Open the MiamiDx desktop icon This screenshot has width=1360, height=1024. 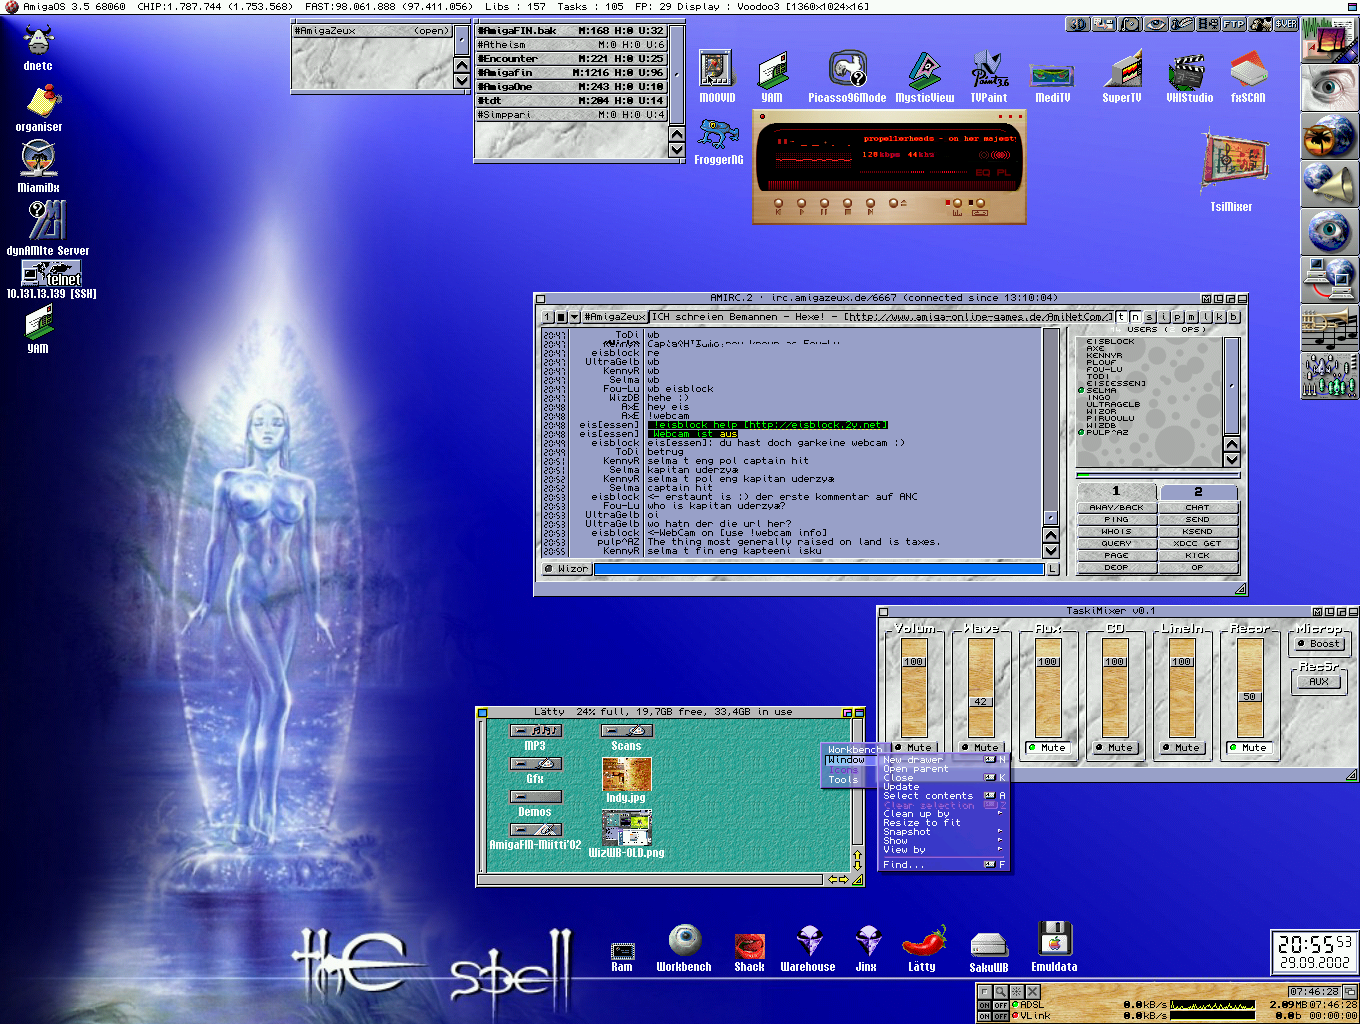pos(38,160)
